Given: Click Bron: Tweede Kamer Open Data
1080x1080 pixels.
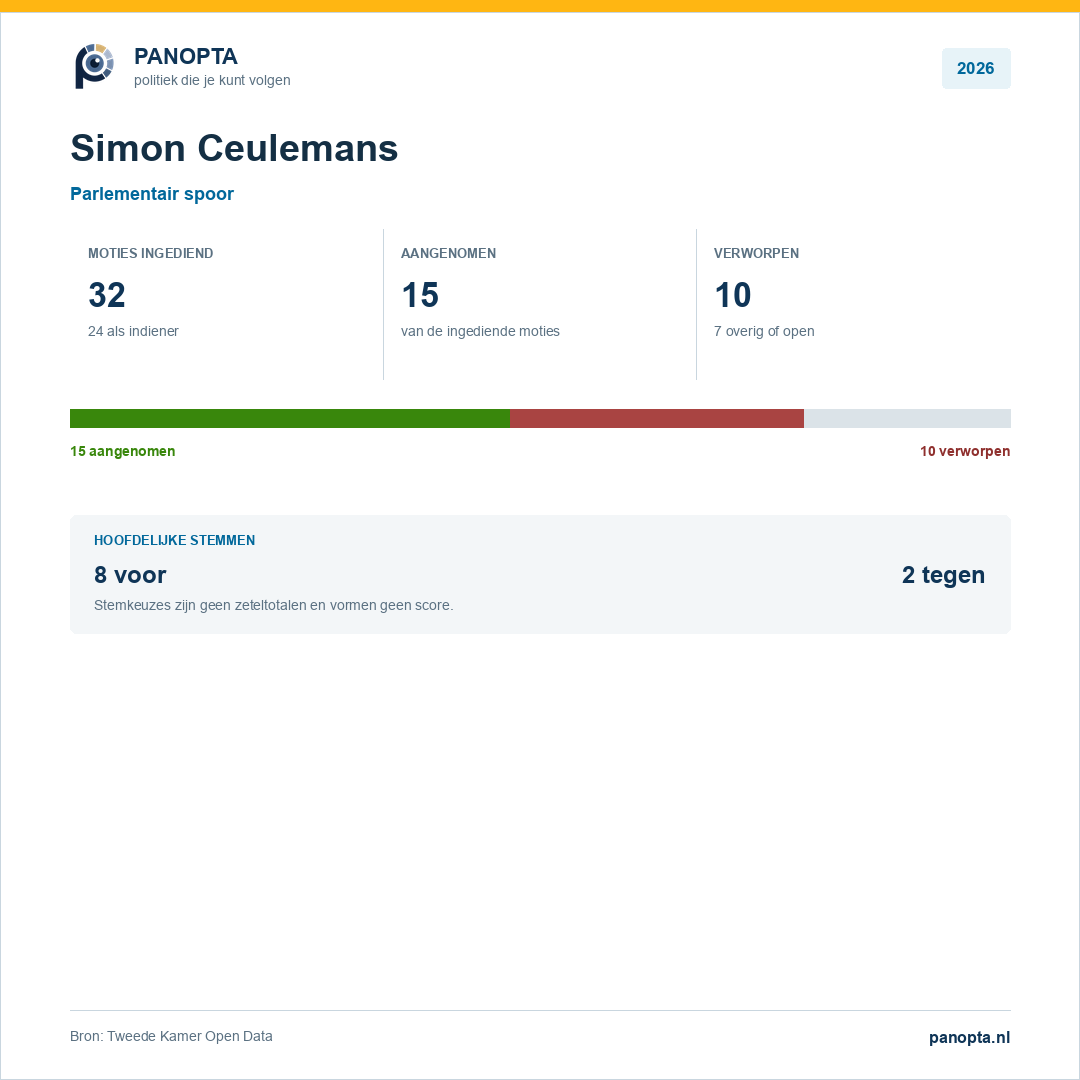Looking at the screenshot, I should click(x=172, y=1036).
